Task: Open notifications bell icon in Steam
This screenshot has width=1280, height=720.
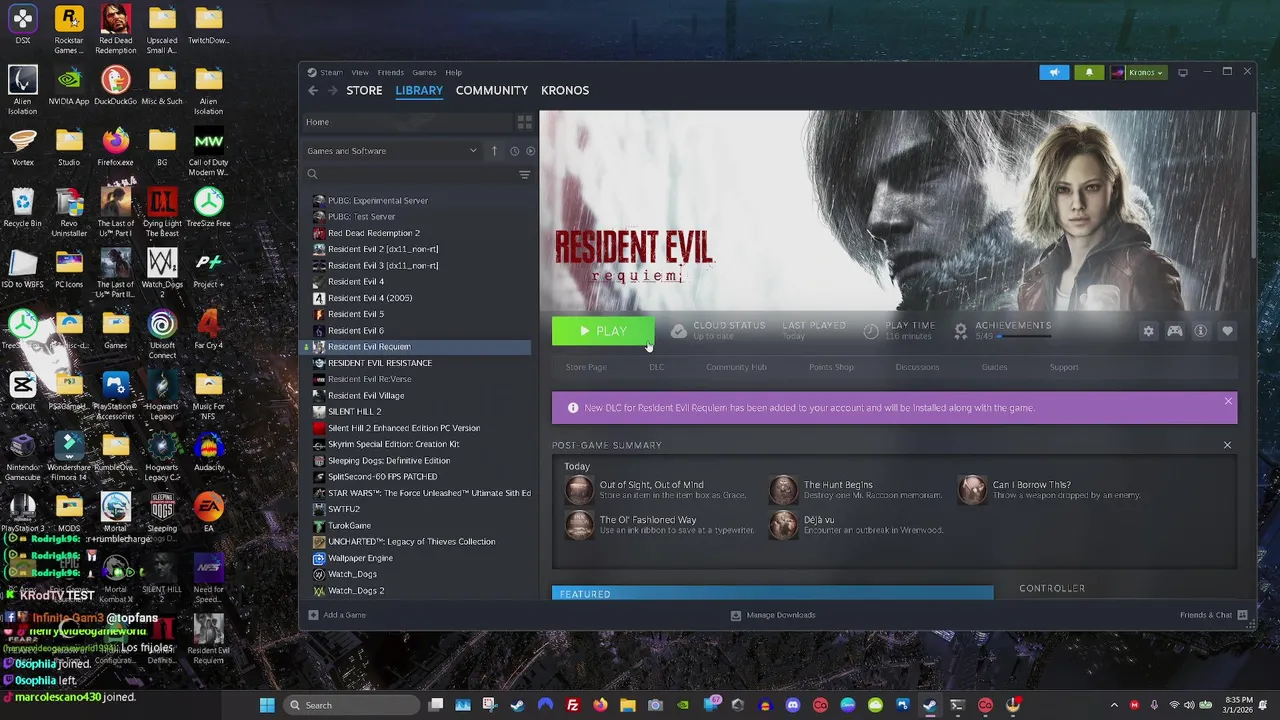Action: pyautogui.click(x=1089, y=72)
